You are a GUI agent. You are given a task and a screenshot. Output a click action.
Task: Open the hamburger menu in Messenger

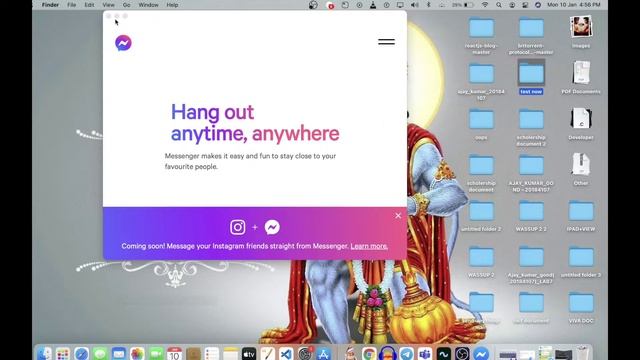tap(386, 42)
